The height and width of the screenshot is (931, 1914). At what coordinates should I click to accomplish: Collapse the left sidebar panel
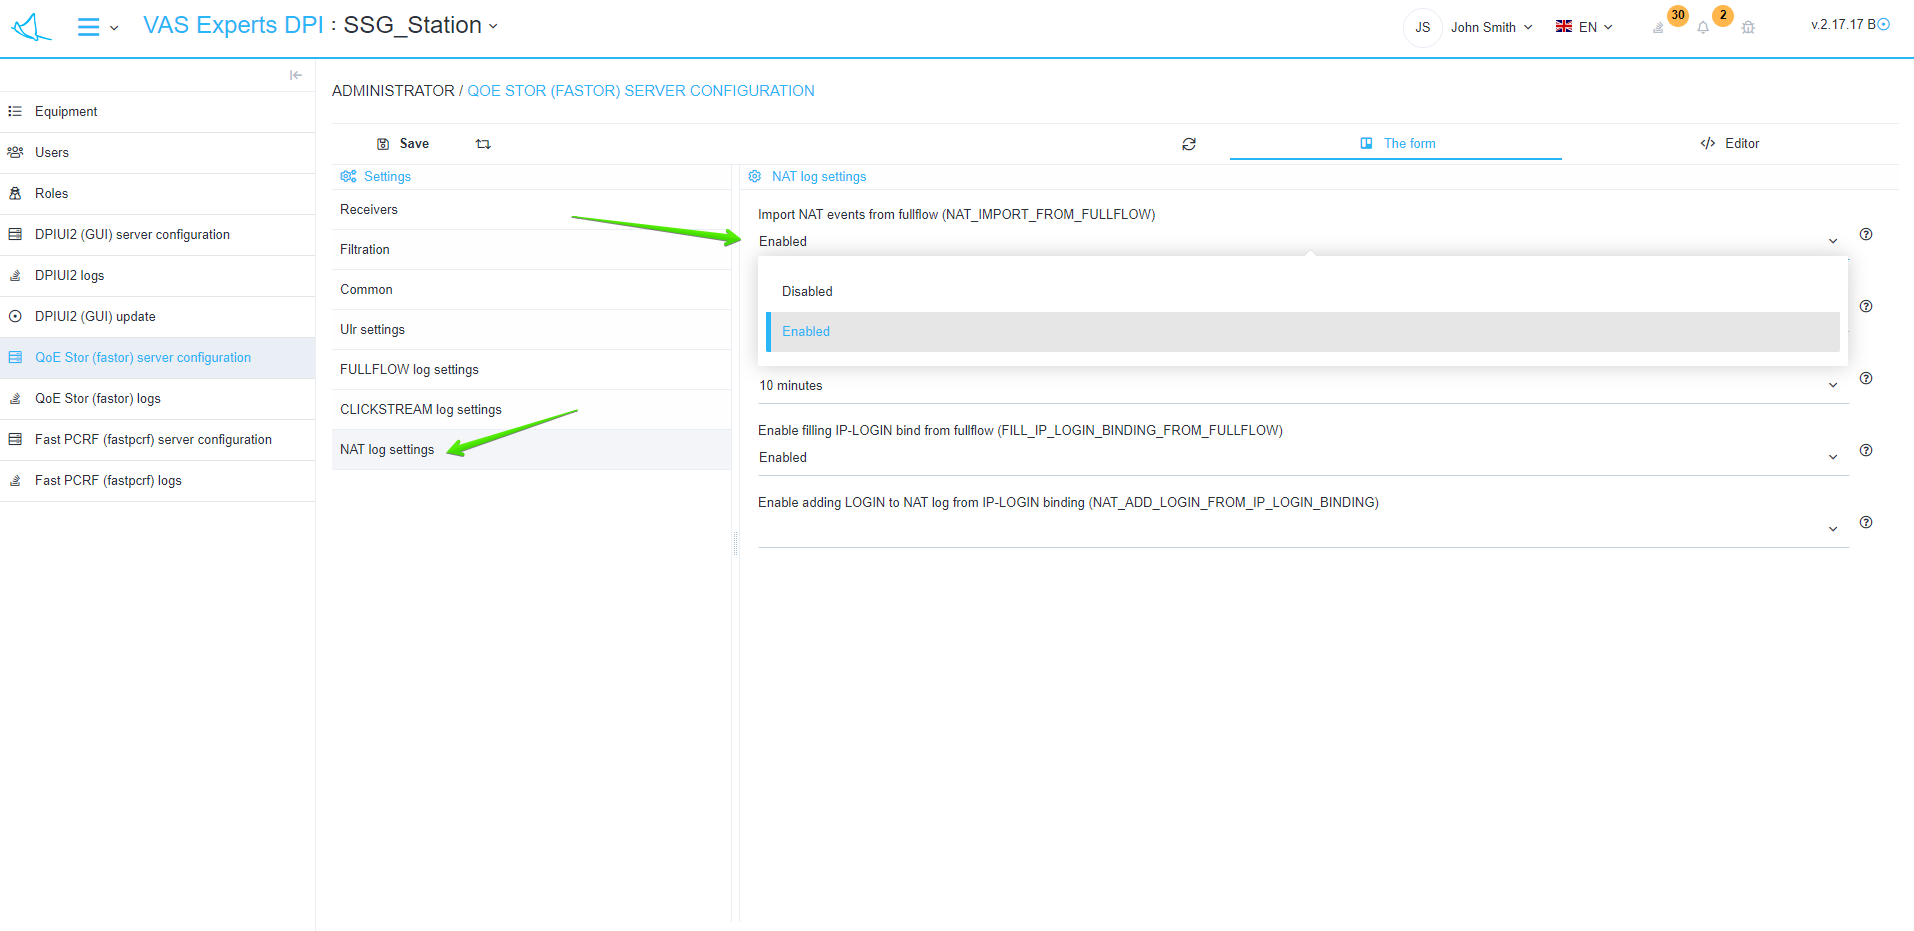(x=296, y=75)
